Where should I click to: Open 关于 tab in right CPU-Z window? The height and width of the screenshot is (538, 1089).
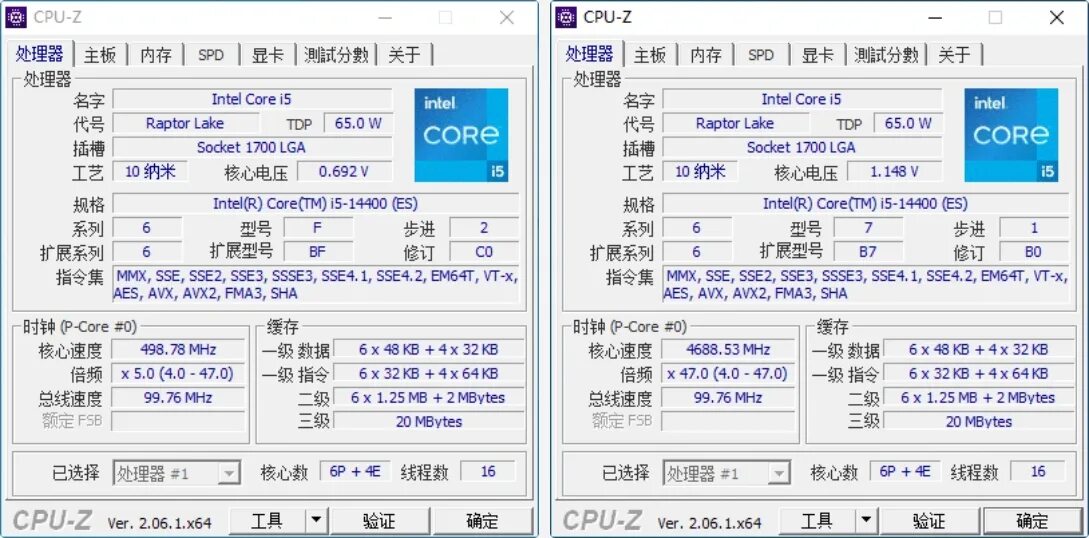click(954, 55)
